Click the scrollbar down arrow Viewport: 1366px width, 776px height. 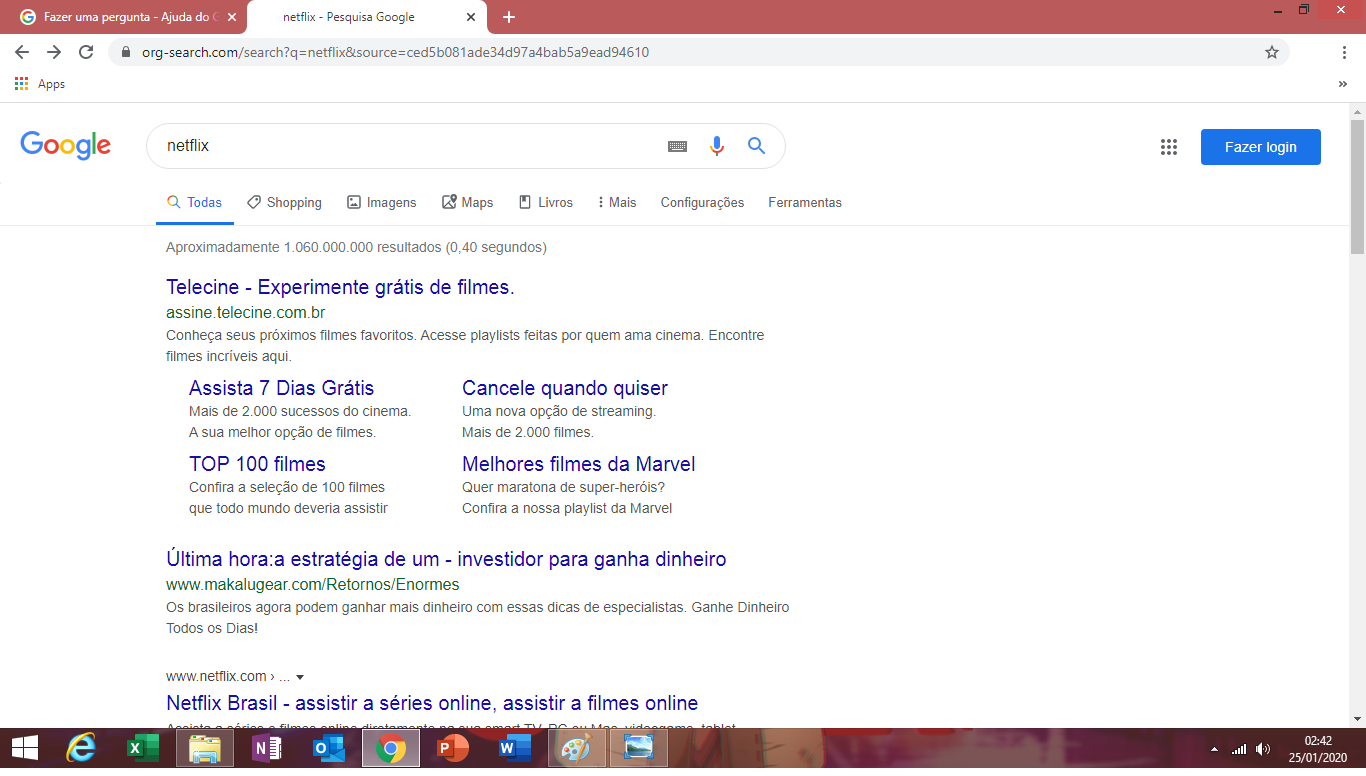1357,718
